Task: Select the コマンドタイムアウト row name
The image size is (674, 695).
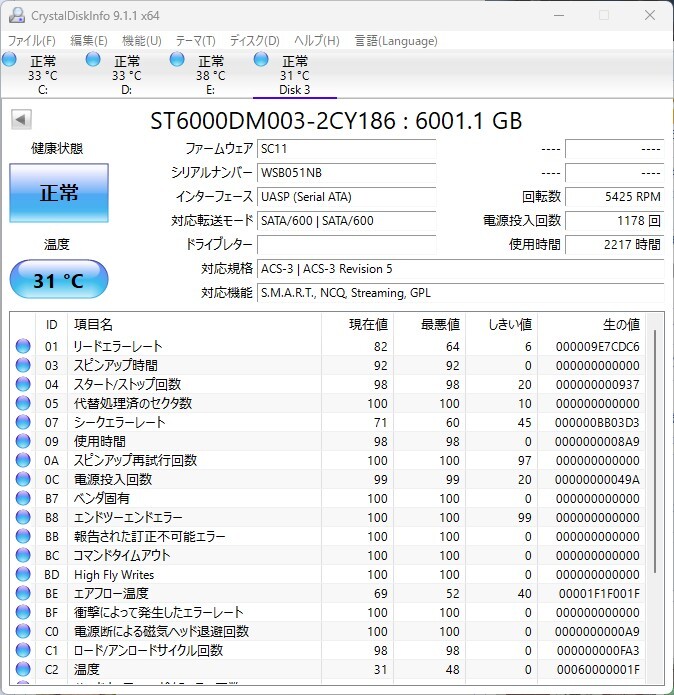Action: click(122, 555)
